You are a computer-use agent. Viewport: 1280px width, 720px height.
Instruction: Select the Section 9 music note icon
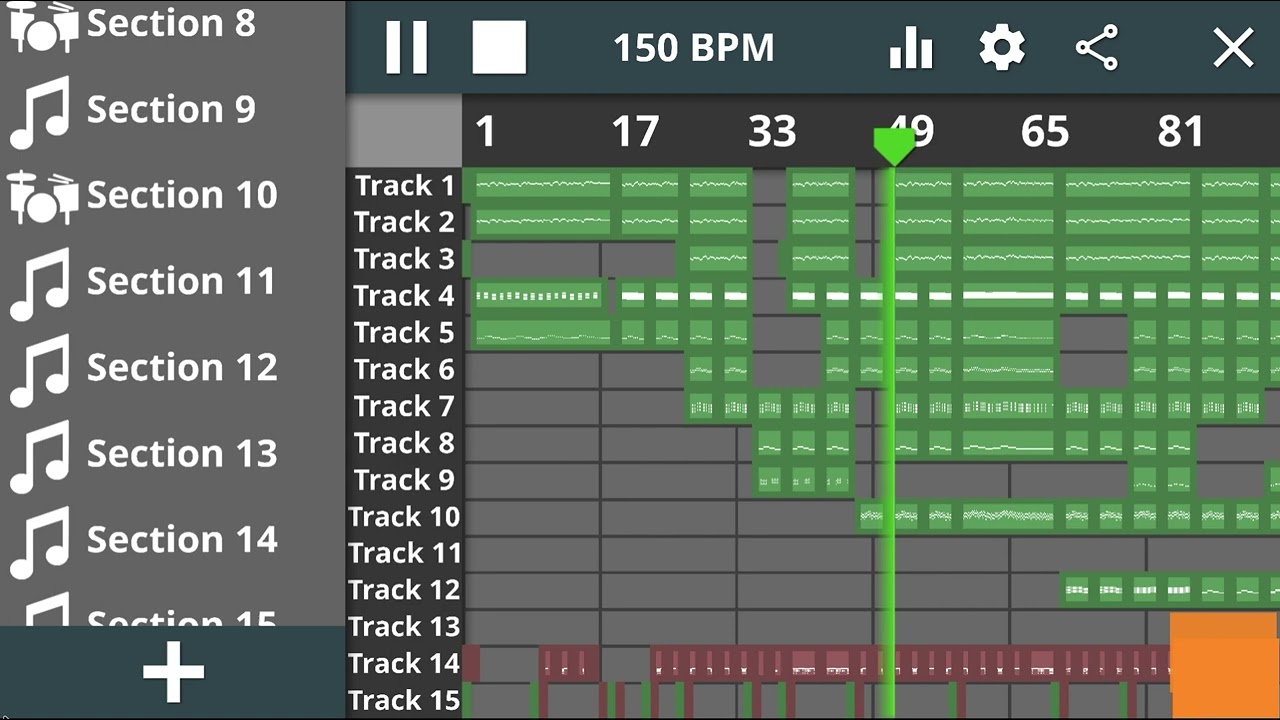pyautogui.click(x=40, y=111)
